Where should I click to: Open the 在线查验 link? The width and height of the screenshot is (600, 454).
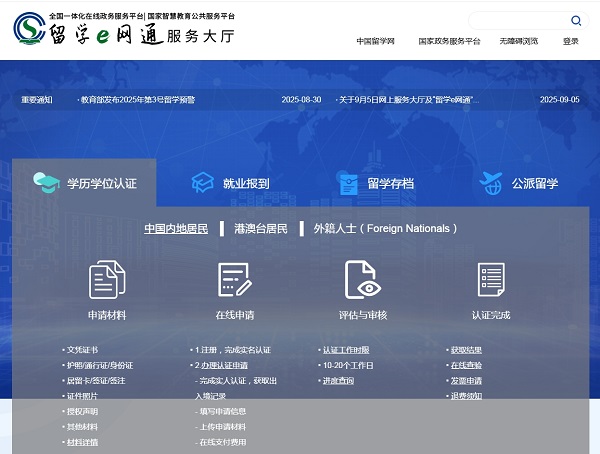tap(466, 365)
